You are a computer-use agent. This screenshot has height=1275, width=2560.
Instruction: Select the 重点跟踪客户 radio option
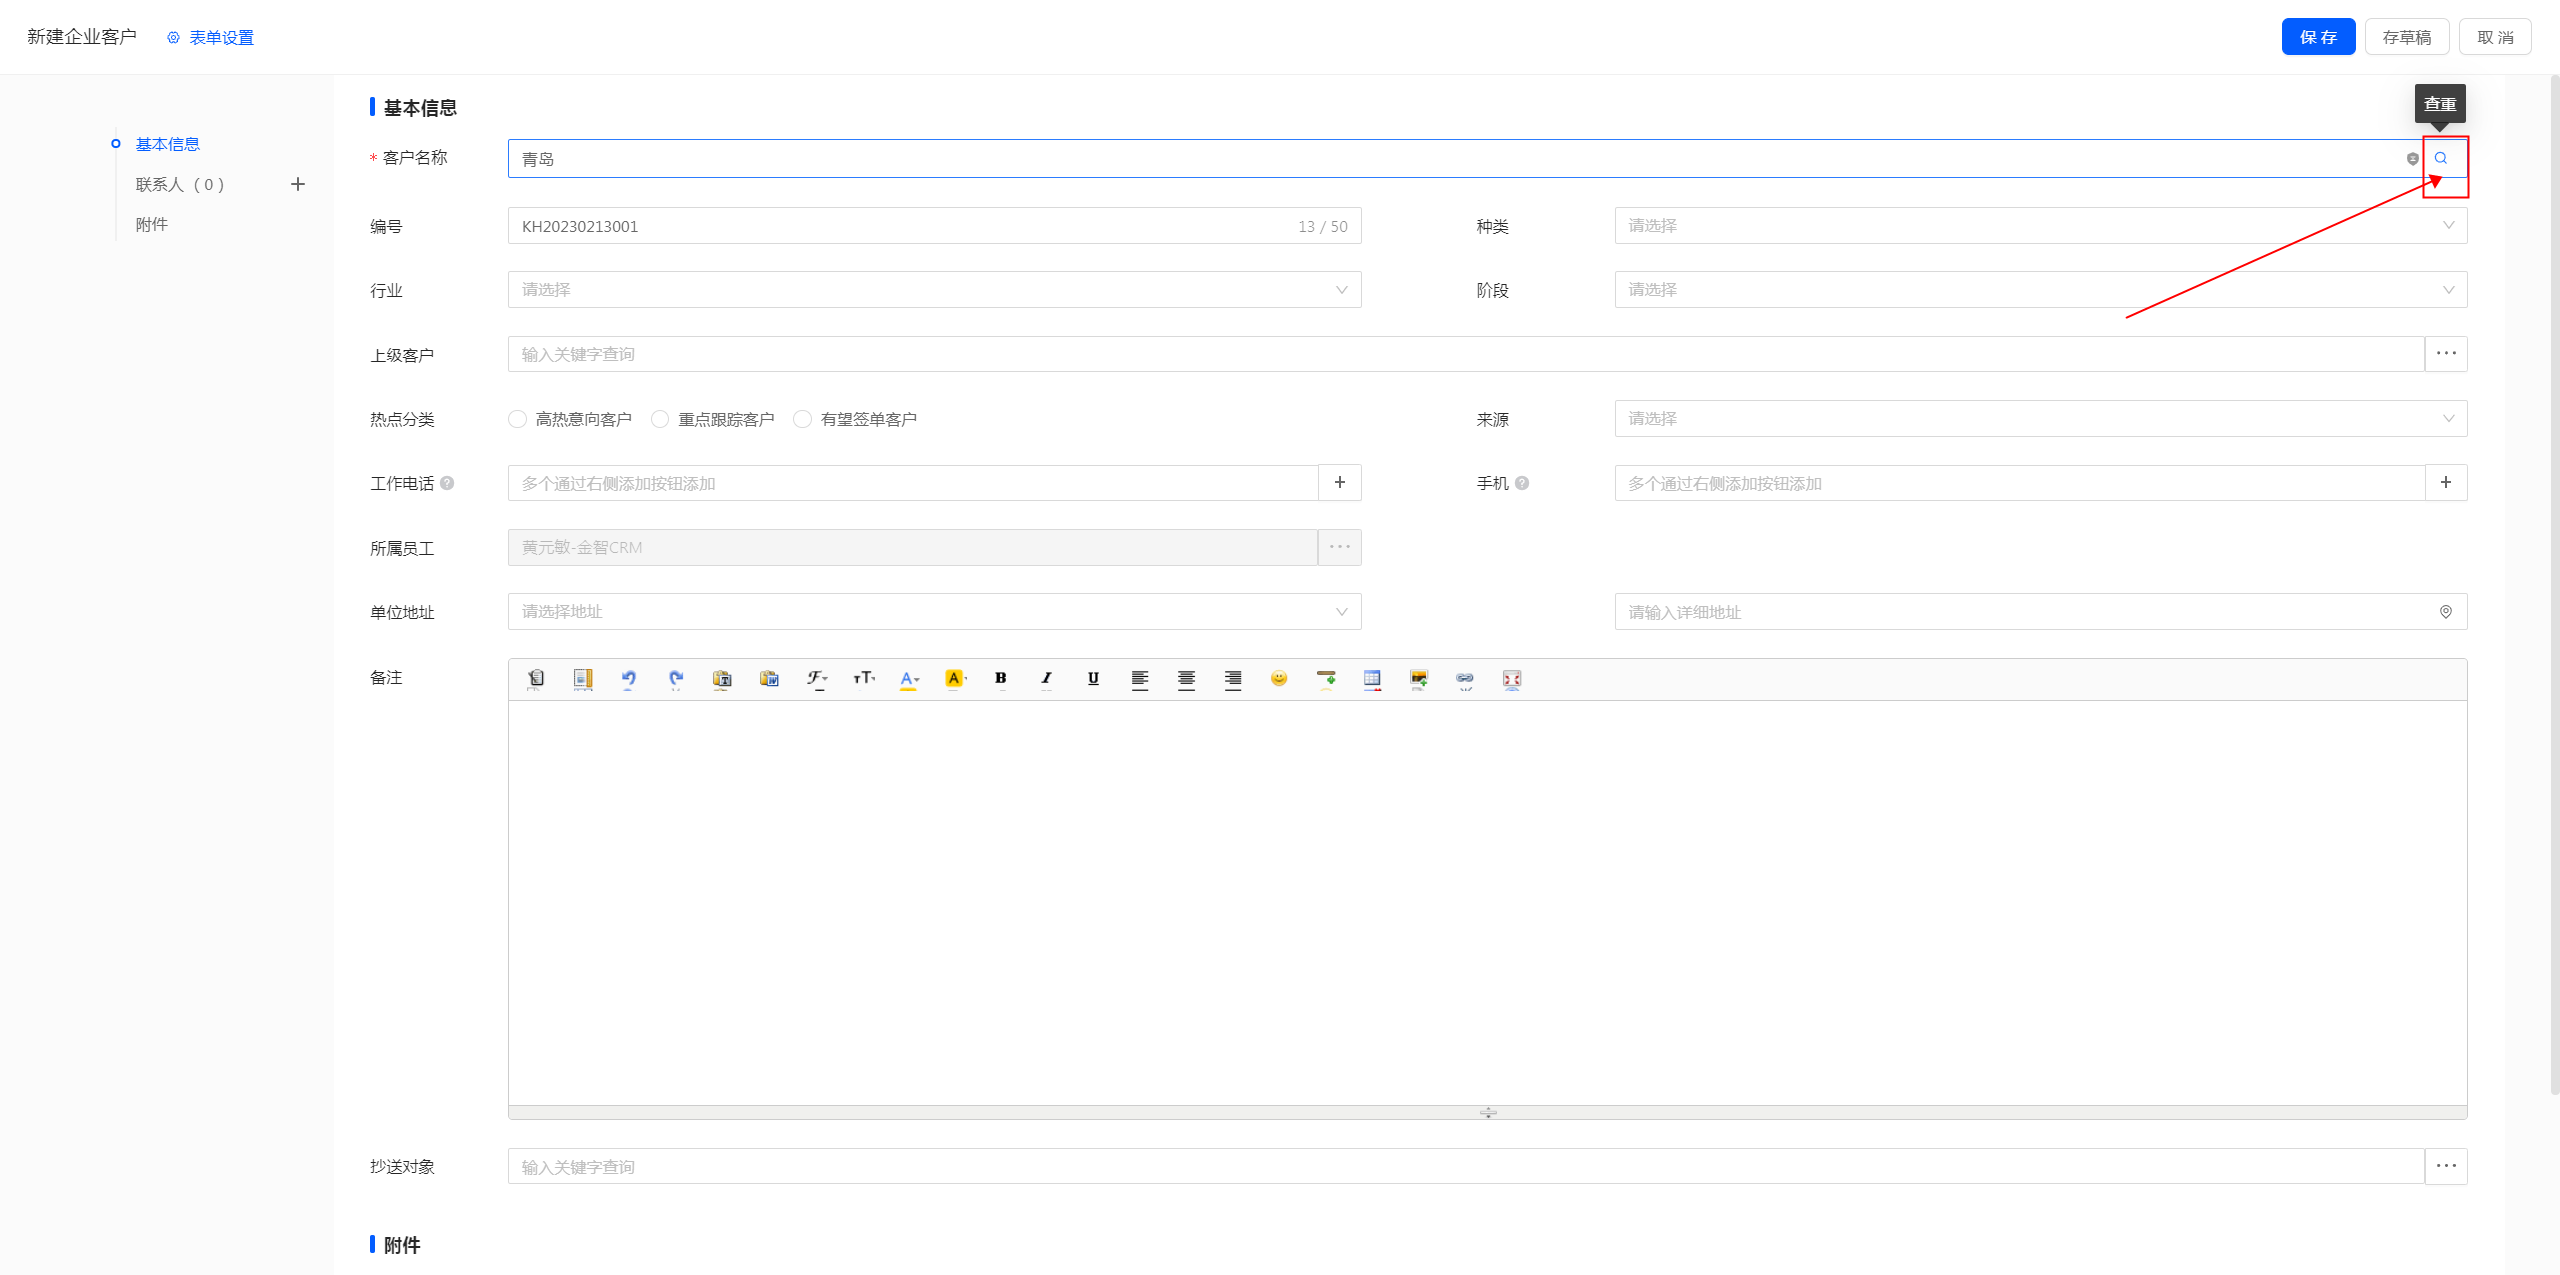660,419
